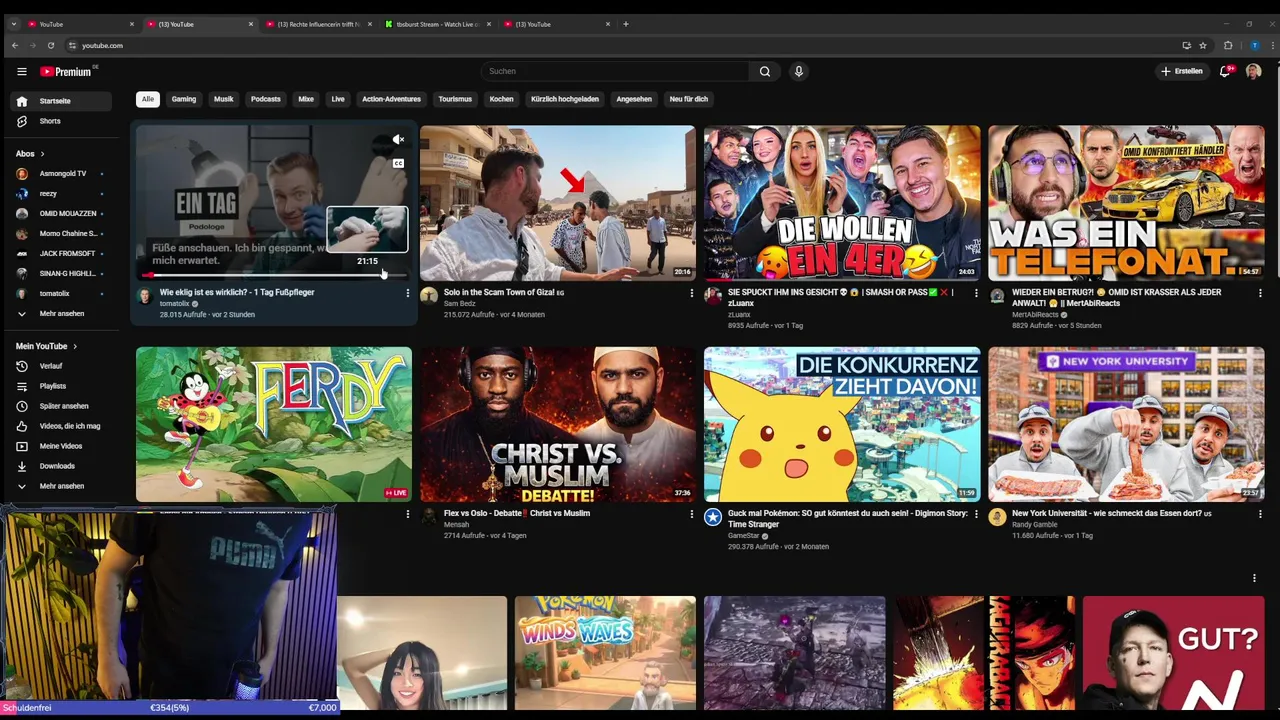The width and height of the screenshot is (1280, 720).
Task: Go to Startseite in the sidebar
Action: pos(62,101)
